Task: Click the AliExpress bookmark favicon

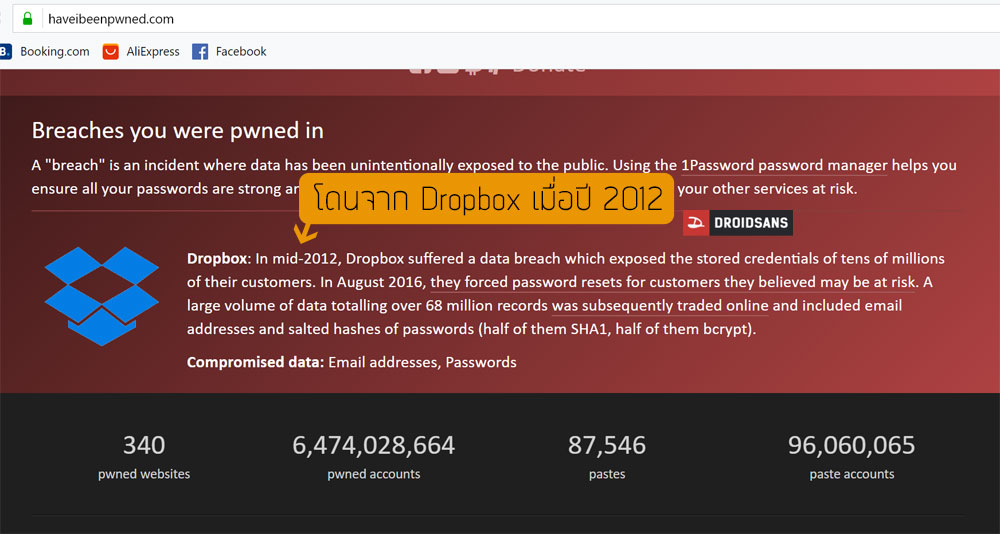Action: tap(110, 52)
